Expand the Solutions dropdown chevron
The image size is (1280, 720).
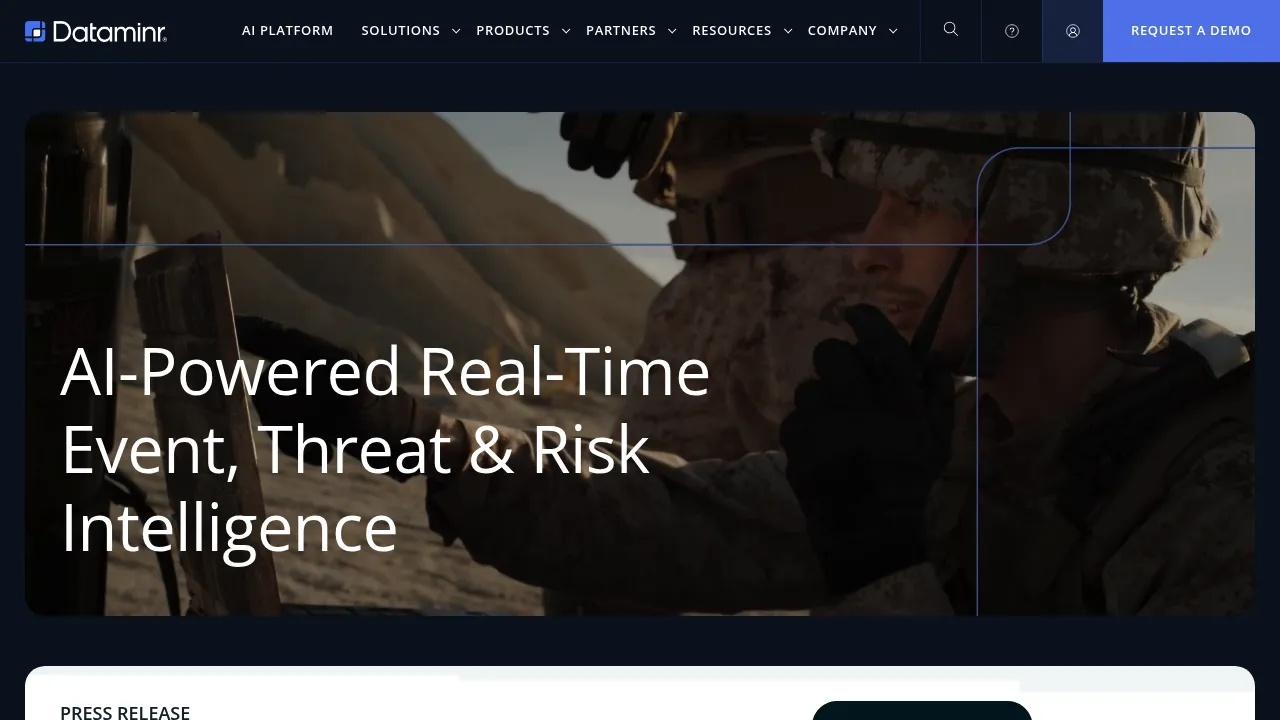[456, 31]
